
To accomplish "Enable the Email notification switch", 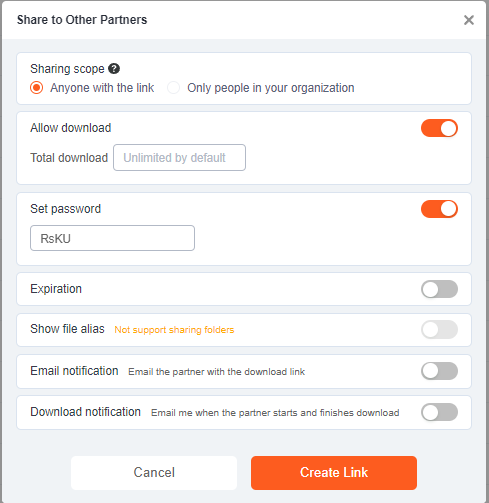I will click(439, 371).
